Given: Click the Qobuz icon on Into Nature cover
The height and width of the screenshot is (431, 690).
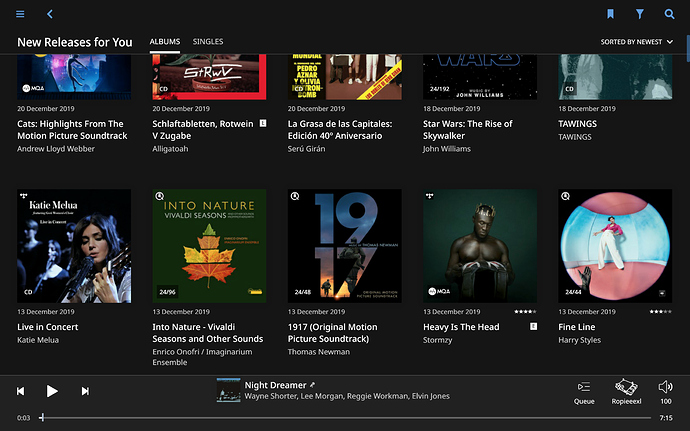Looking at the screenshot, I should 160,196.
